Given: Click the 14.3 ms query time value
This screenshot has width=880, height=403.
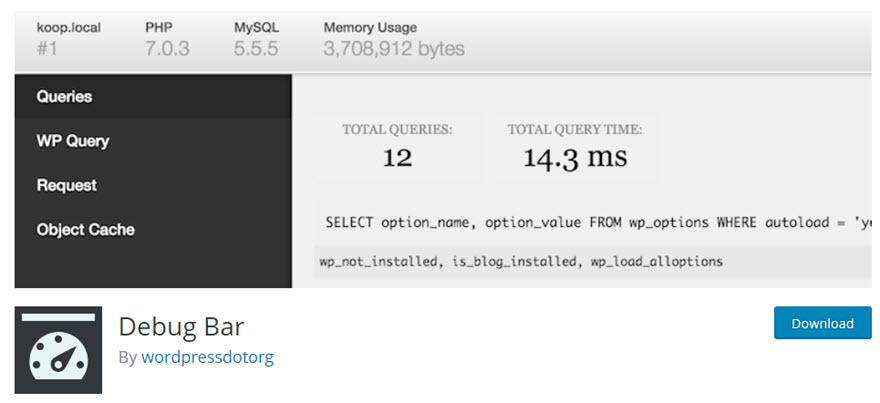Looking at the screenshot, I should pos(575,158).
